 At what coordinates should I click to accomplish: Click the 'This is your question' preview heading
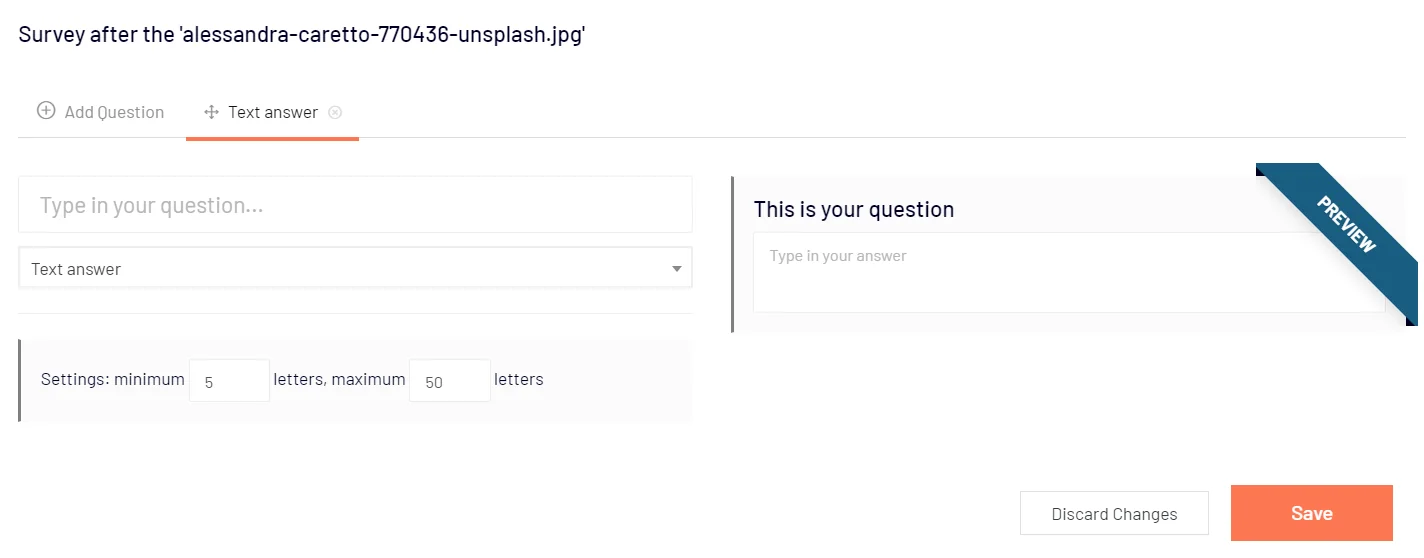pyautogui.click(x=853, y=209)
